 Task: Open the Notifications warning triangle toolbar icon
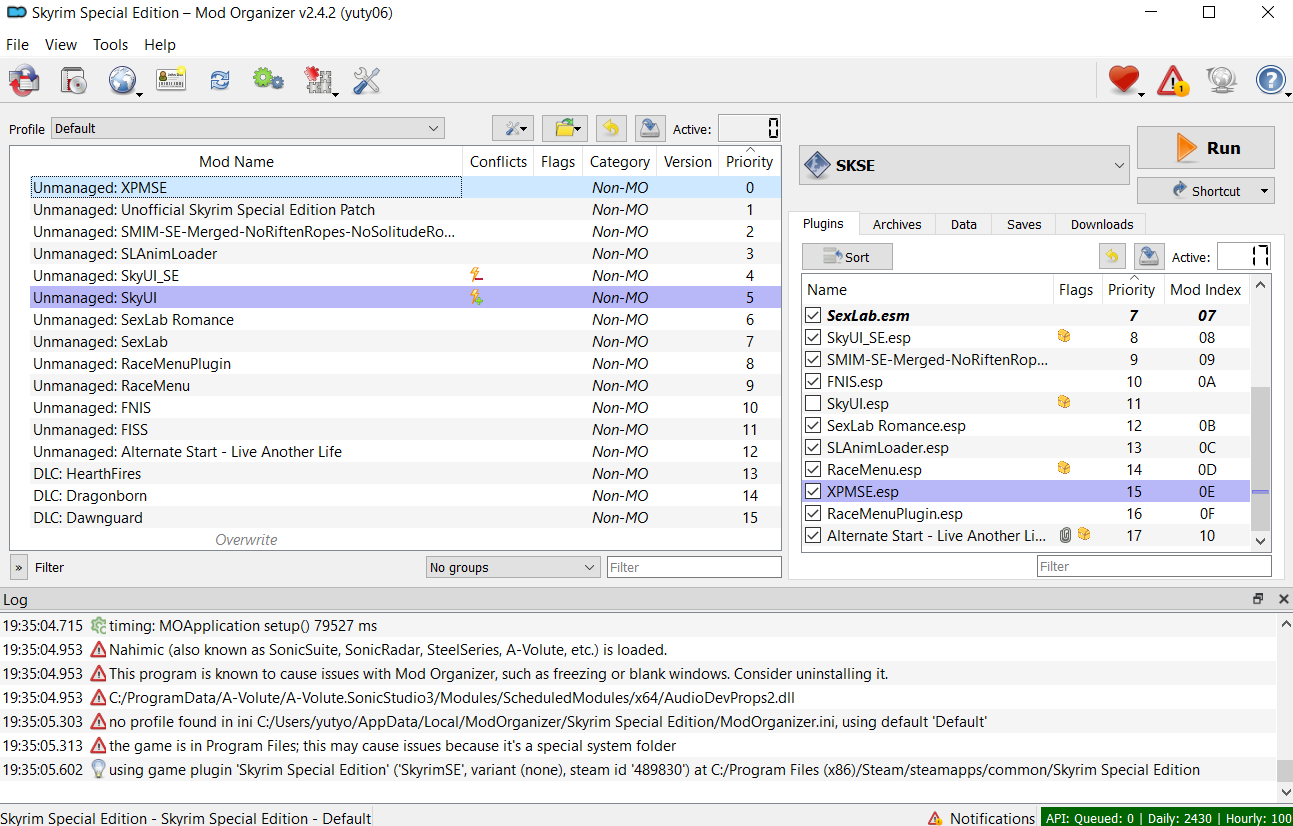pyautogui.click(x=1173, y=80)
